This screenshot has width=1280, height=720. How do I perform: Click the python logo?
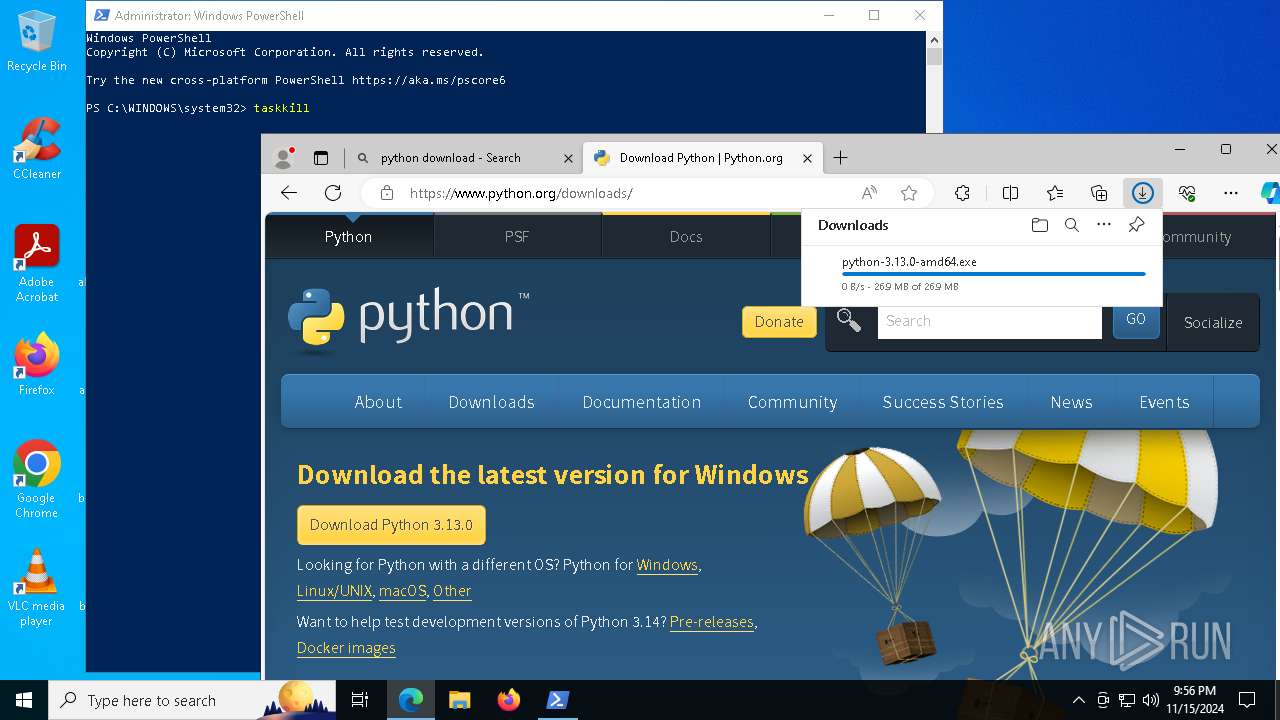pyautogui.click(x=408, y=321)
